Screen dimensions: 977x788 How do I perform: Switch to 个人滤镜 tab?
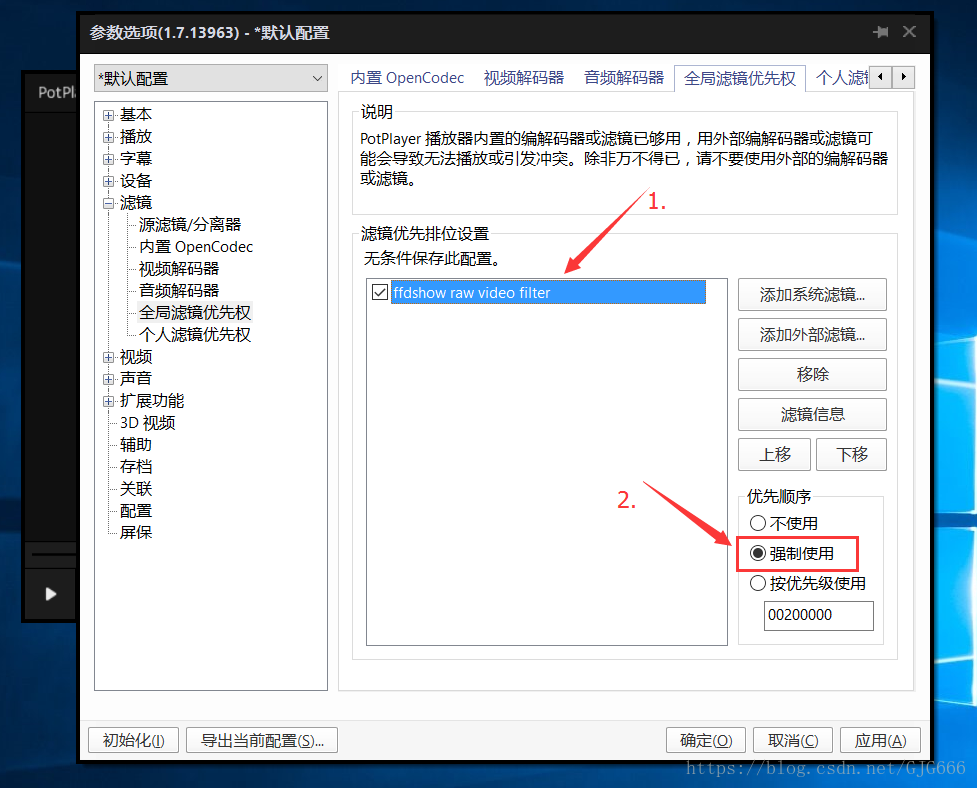pos(840,78)
